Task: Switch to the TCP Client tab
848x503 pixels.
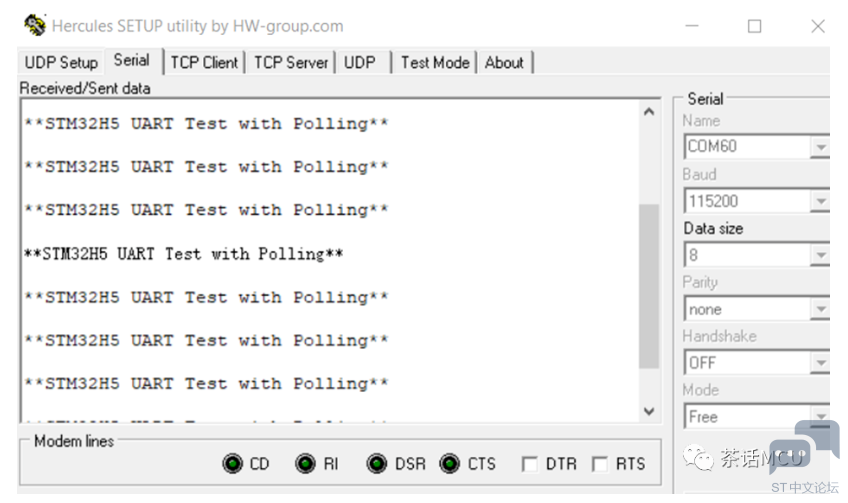Action: pos(204,63)
